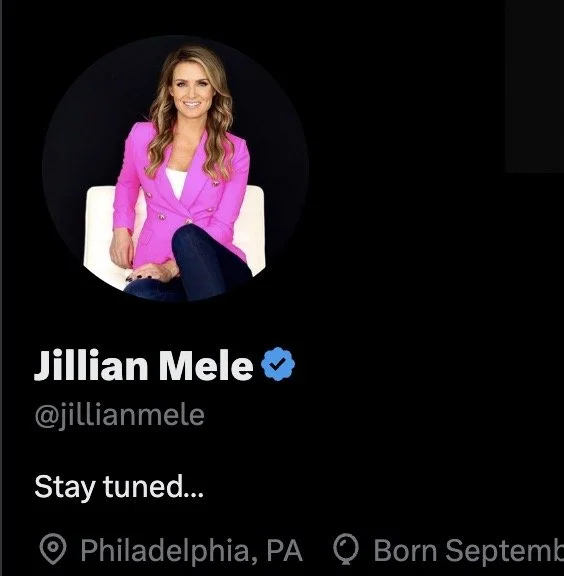The image size is (564, 576).
Task: Click the location pin icon
Action: [53, 549]
